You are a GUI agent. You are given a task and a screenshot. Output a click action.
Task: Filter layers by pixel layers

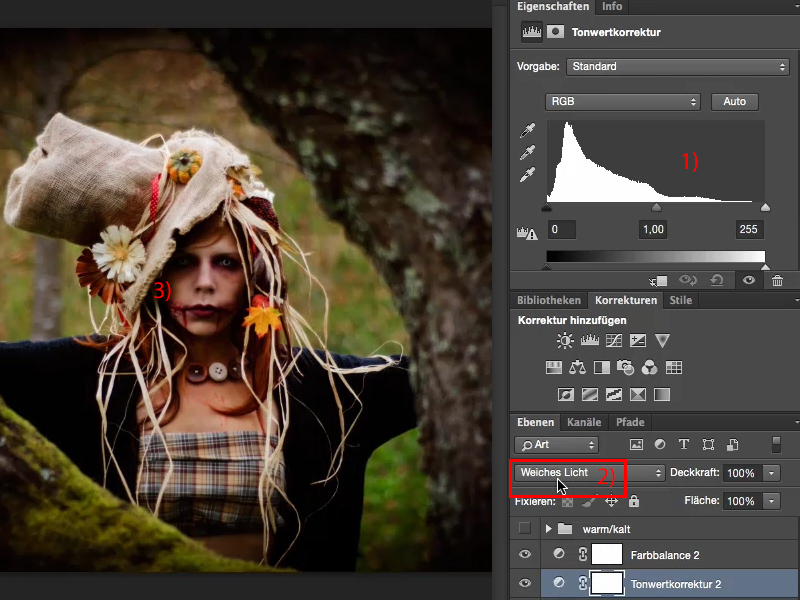click(636, 444)
